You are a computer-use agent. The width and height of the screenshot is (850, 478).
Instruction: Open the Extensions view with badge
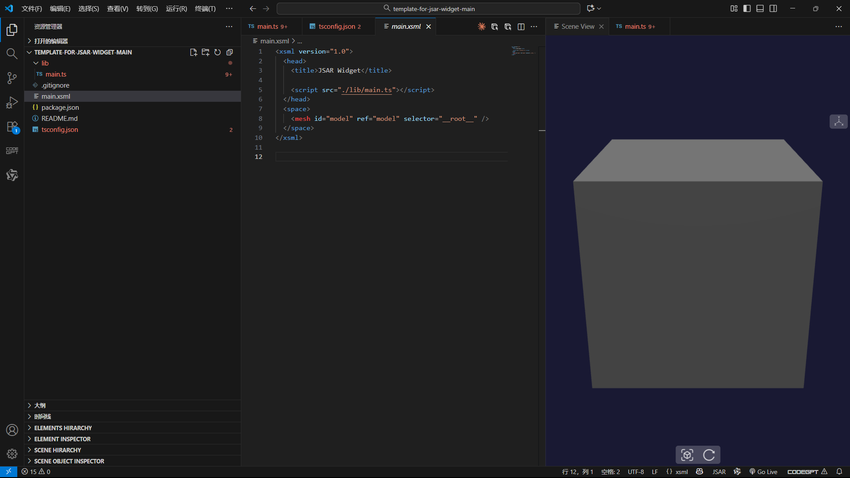[x=12, y=127]
